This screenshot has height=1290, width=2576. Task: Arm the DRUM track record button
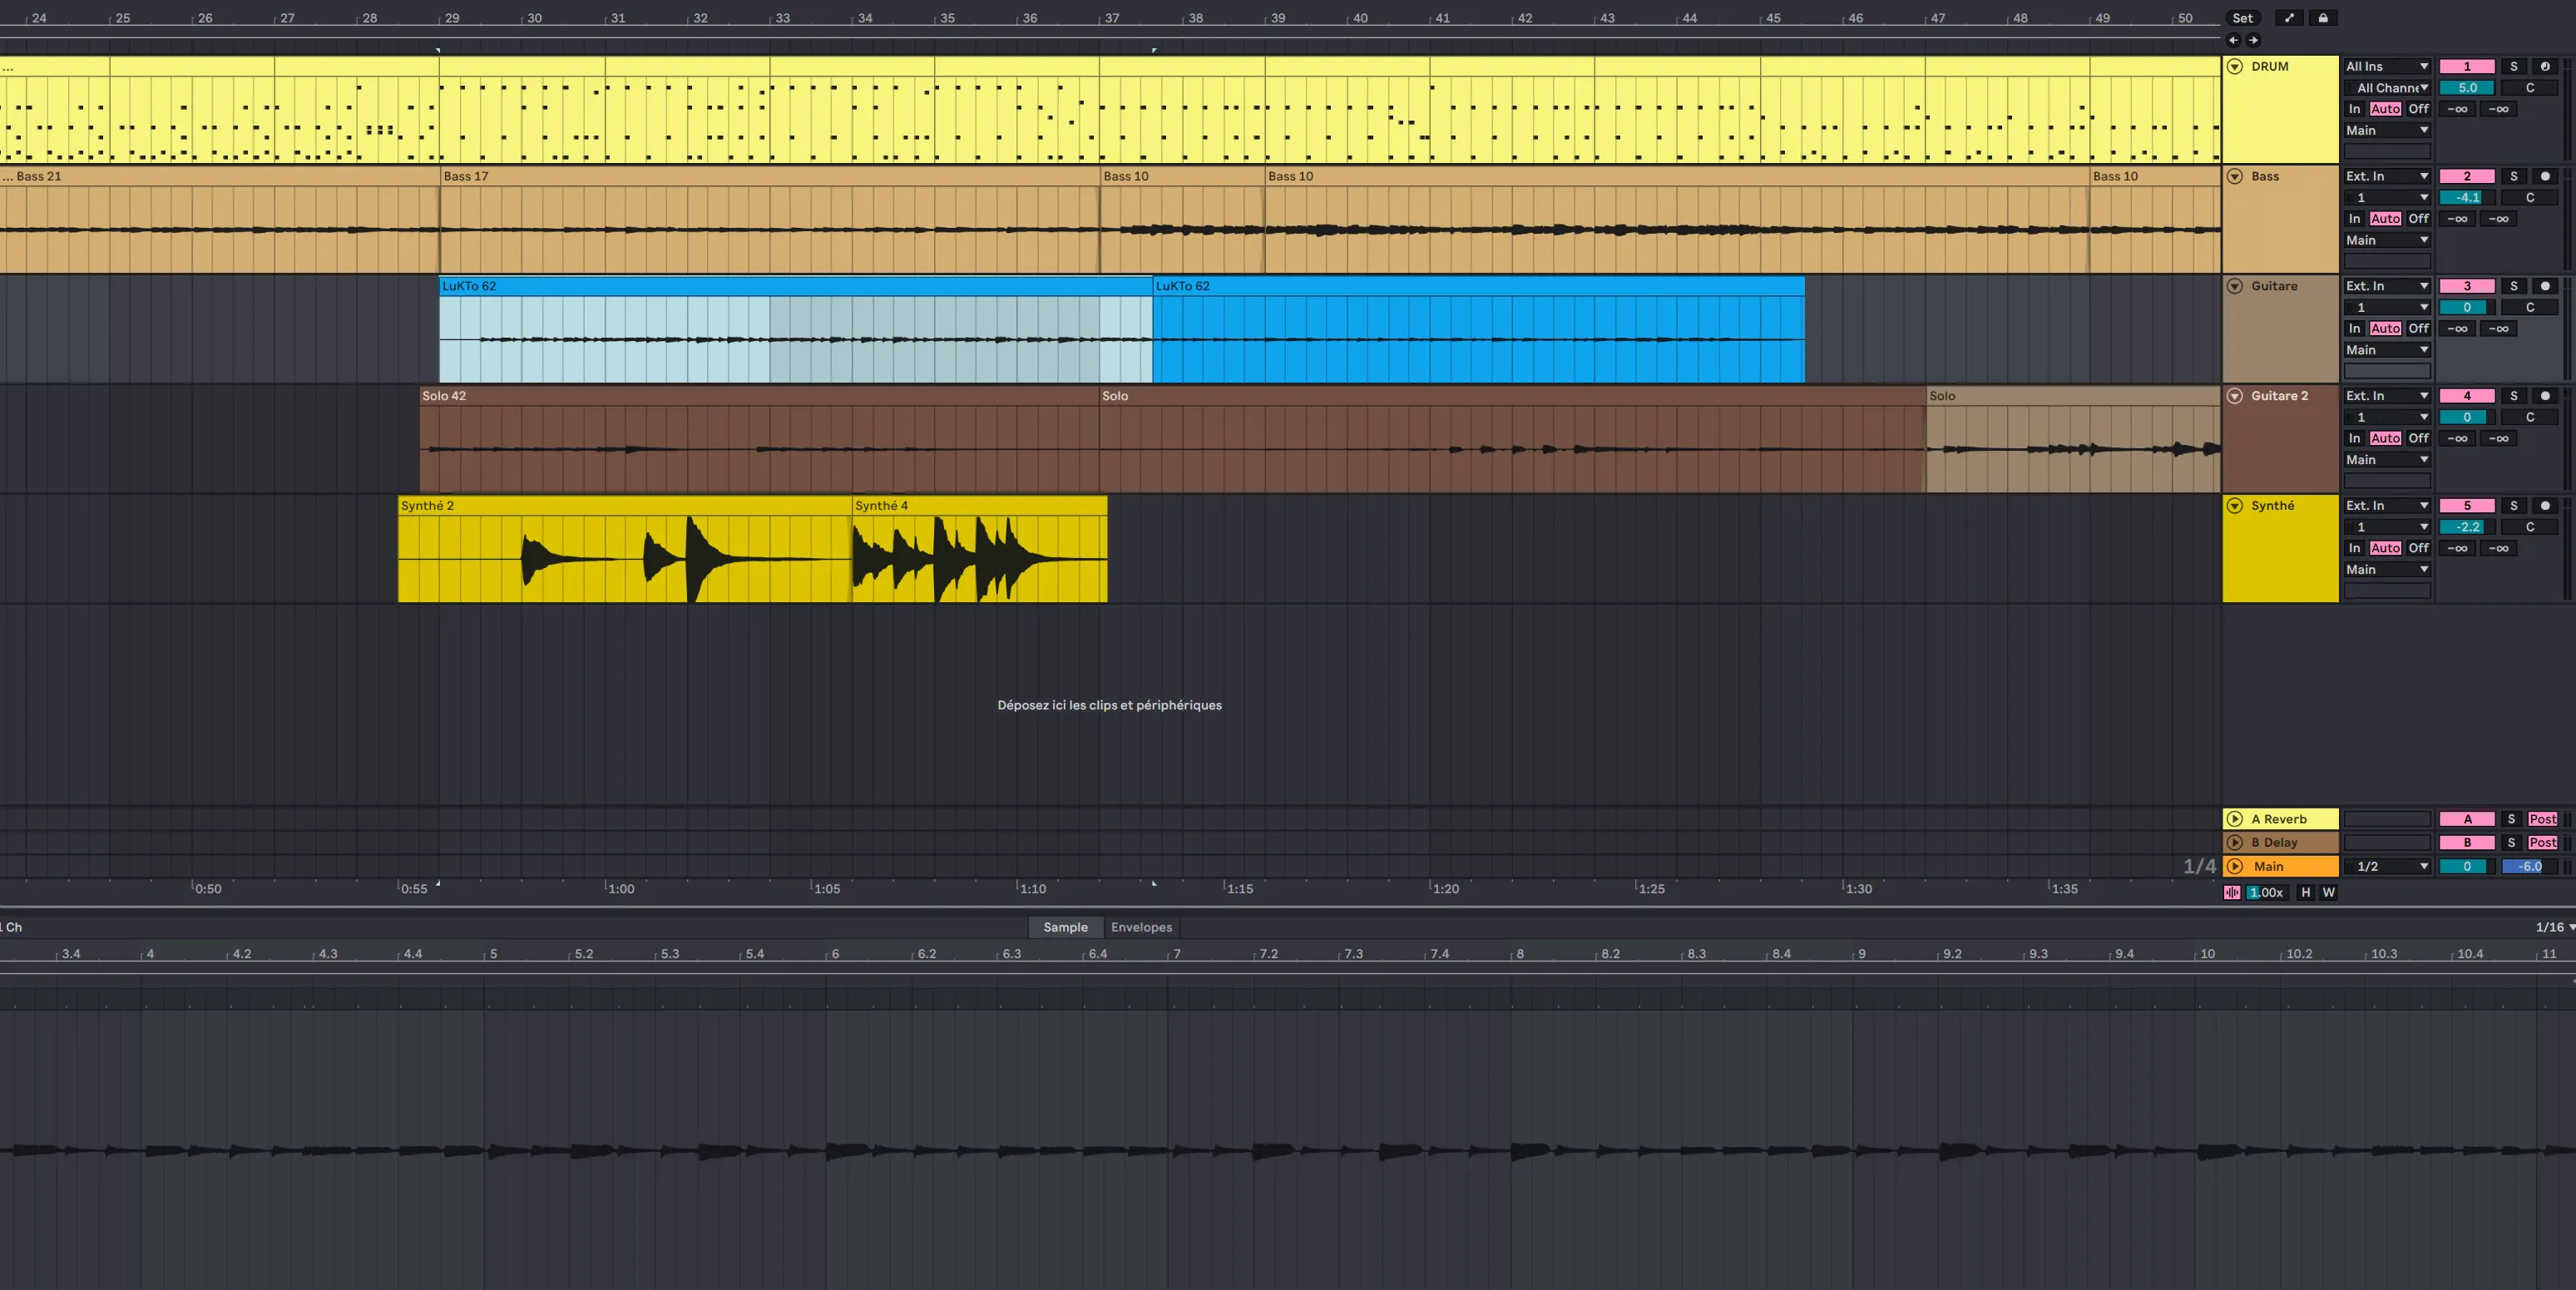[x=2545, y=66]
